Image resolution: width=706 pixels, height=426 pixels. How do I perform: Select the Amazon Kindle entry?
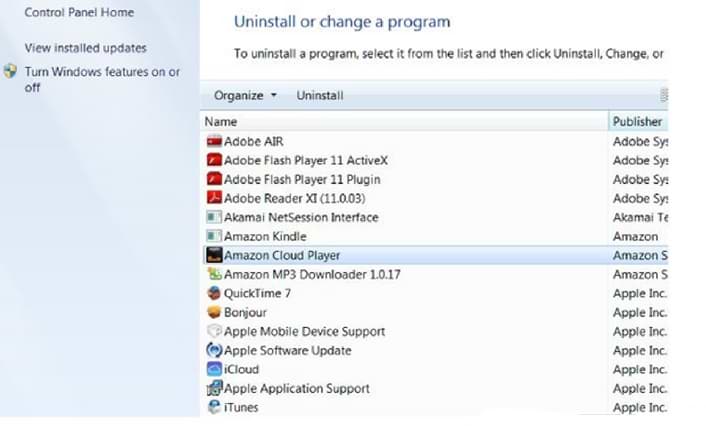pos(265,236)
